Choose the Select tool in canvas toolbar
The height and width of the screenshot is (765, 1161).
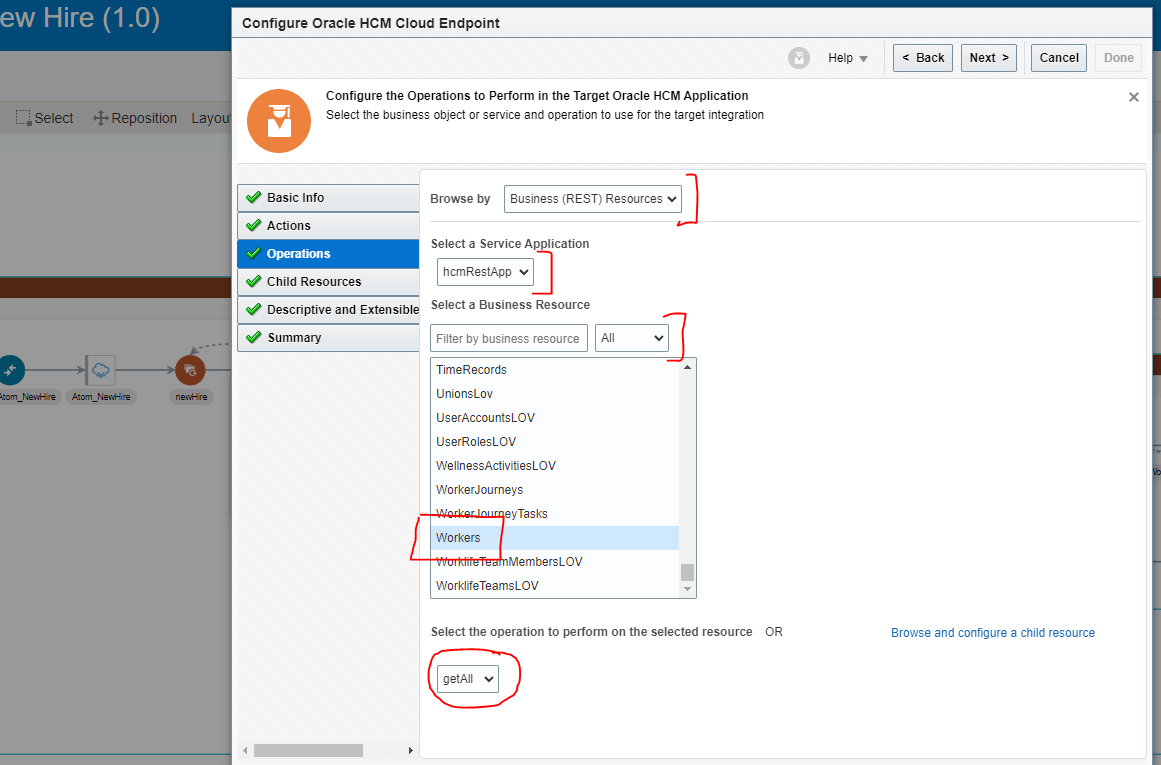(44, 118)
